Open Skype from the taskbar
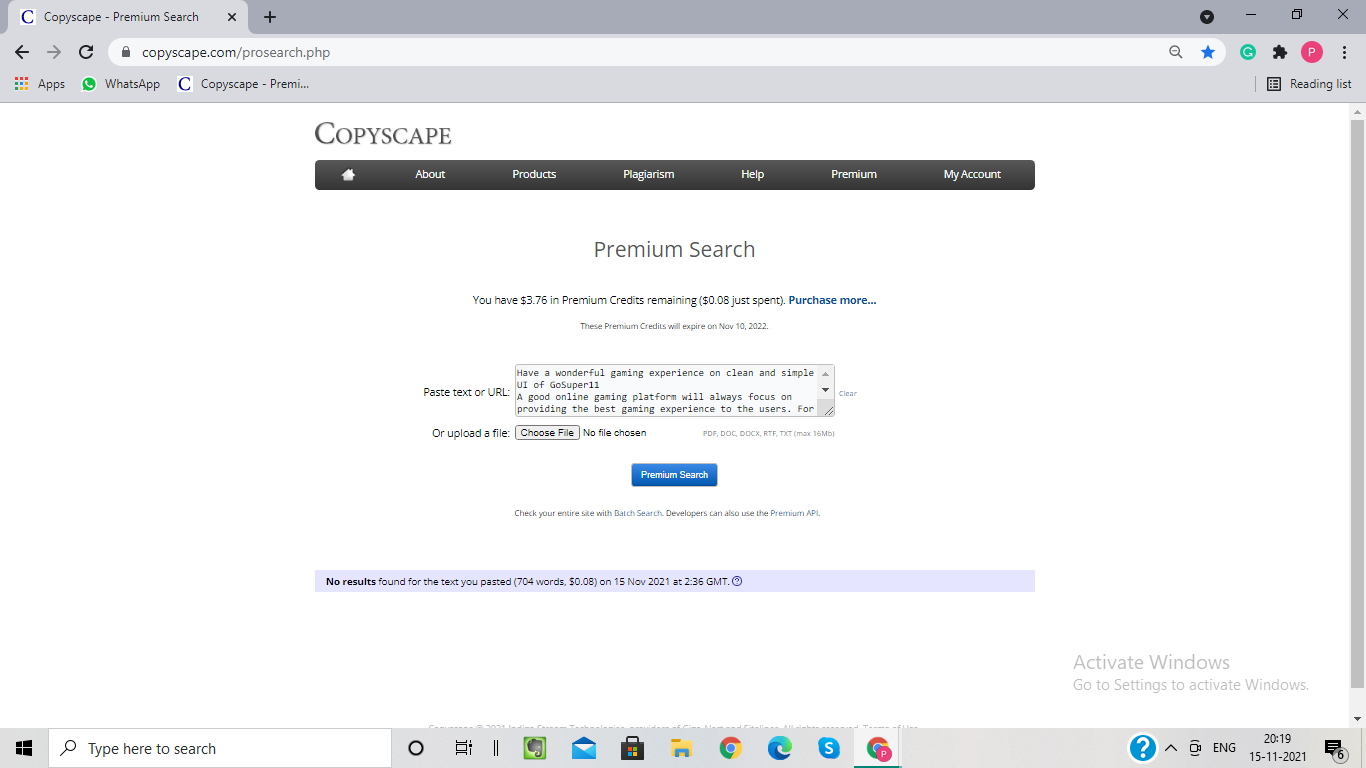Screen dimensions: 1366x768 pyautogui.click(x=829, y=748)
